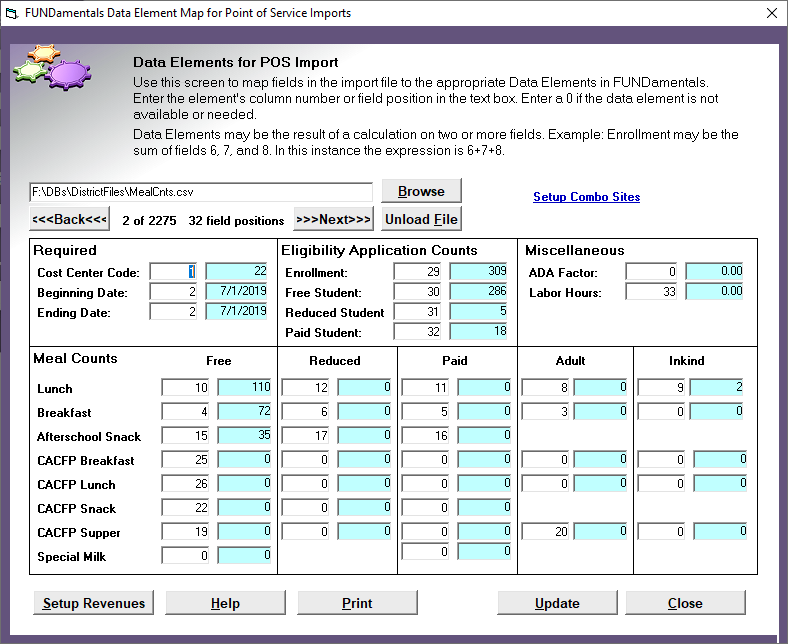Click the title bar application icon

pos(12,13)
